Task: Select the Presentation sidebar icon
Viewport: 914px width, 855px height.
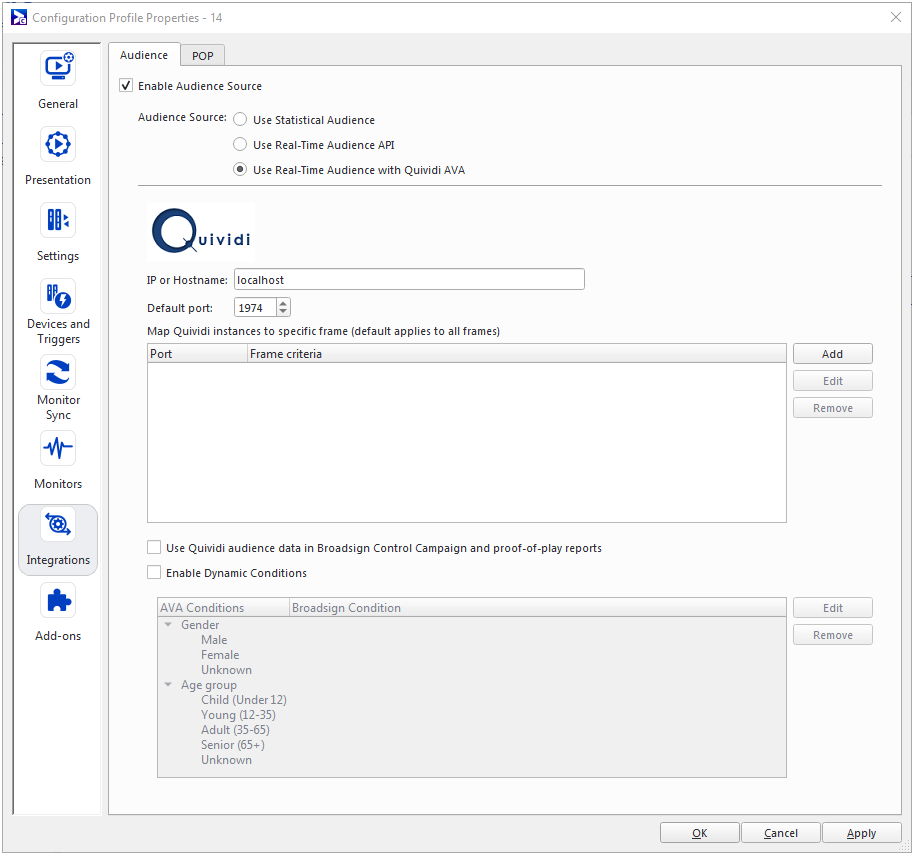Action: [58, 144]
